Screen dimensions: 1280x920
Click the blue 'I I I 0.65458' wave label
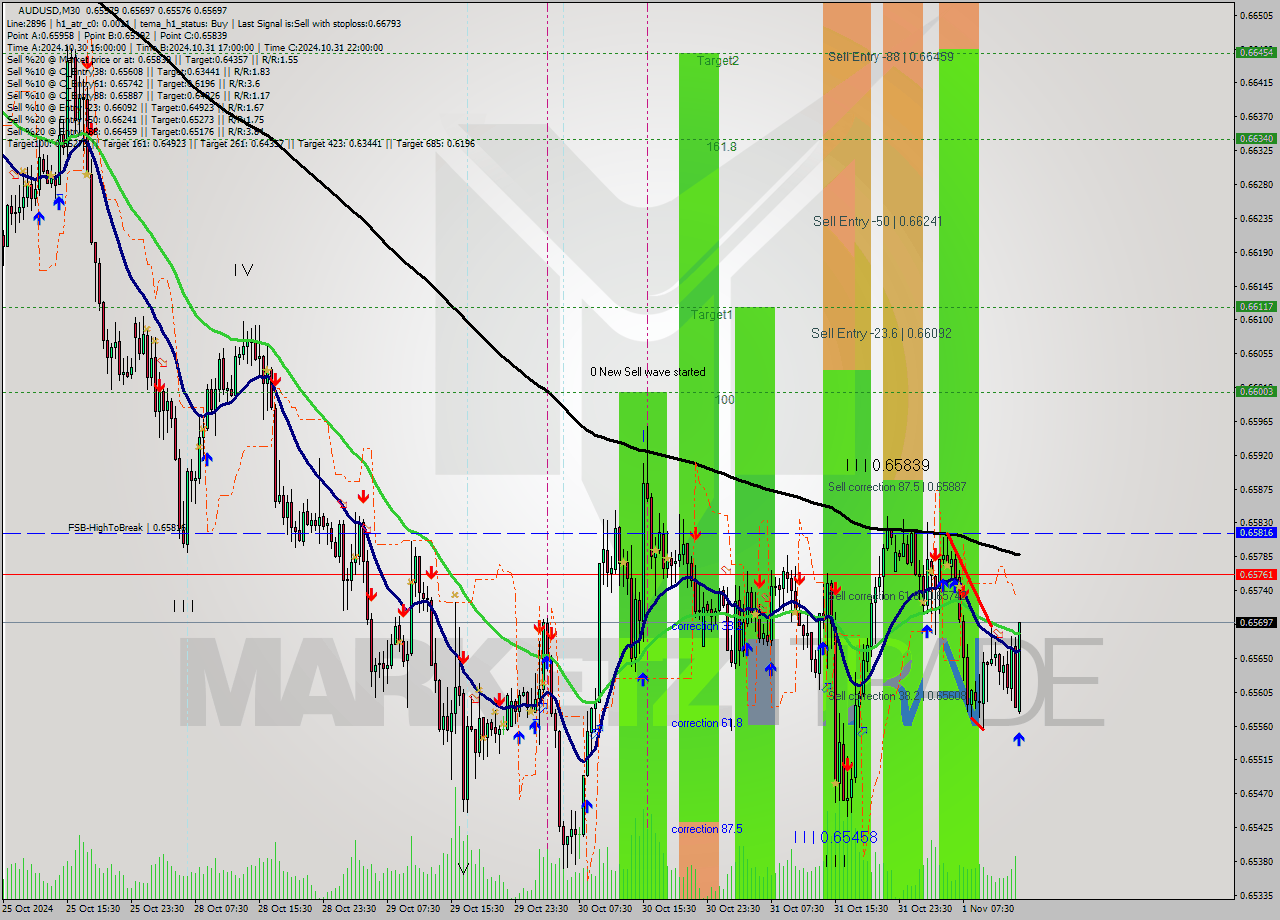836,837
